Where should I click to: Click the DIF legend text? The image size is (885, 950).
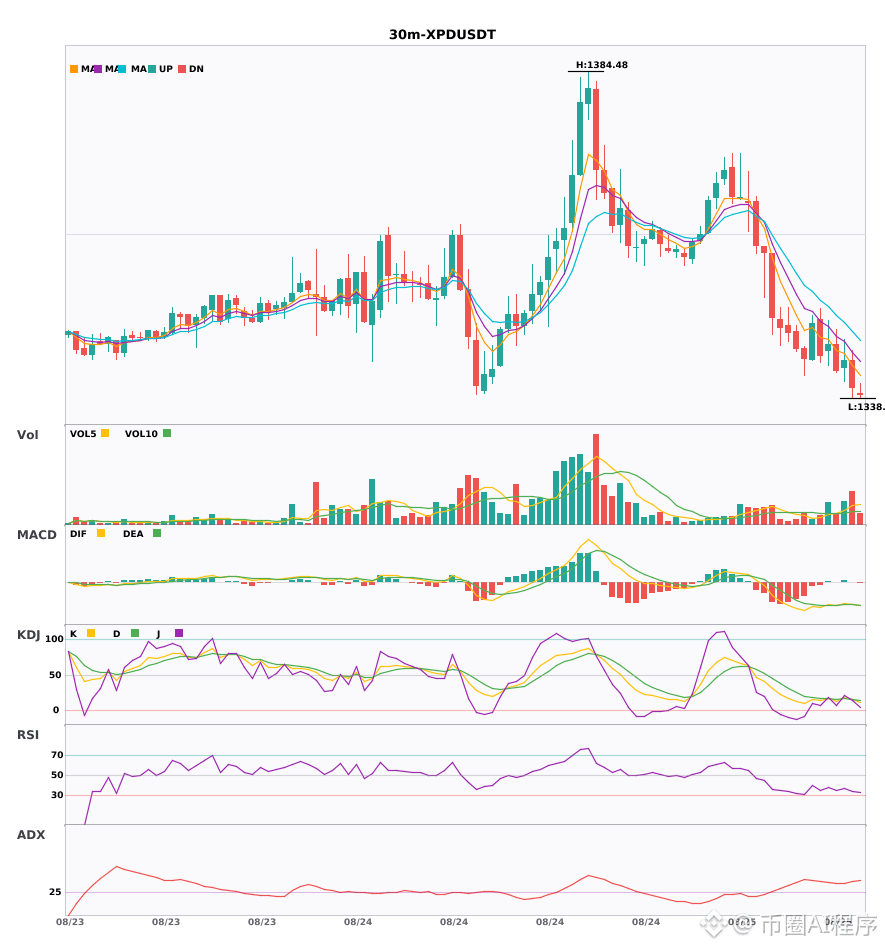point(78,534)
